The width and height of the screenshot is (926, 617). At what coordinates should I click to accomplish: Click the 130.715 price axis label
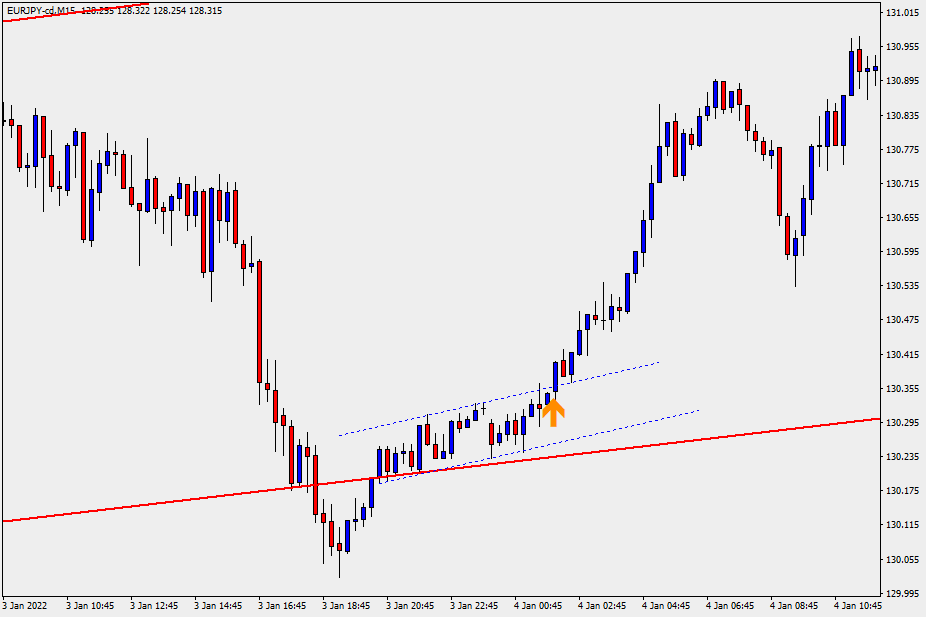pyautogui.click(x=903, y=184)
